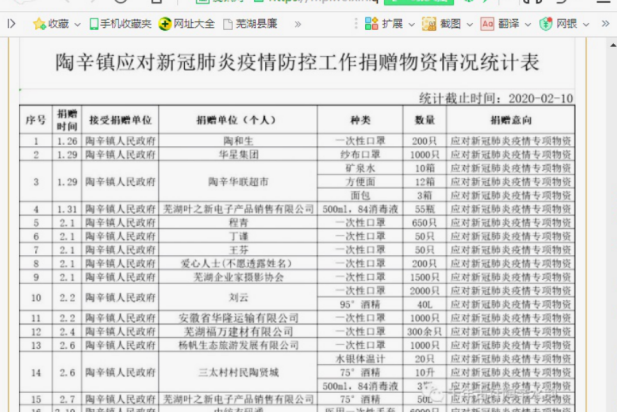
Task: Click the 网银 online banking shield icon
Action: pos(545,24)
